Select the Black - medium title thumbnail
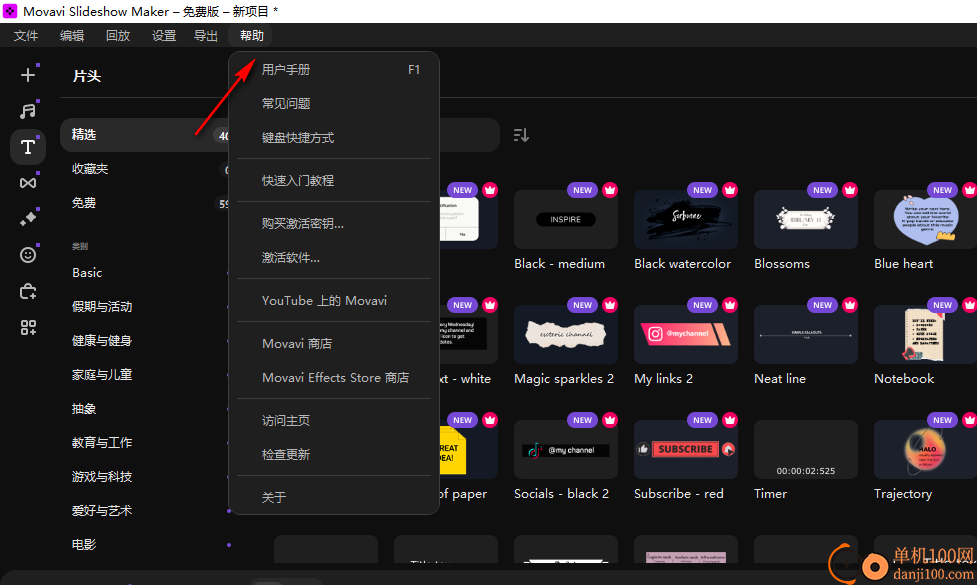977x585 pixels. click(566, 219)
